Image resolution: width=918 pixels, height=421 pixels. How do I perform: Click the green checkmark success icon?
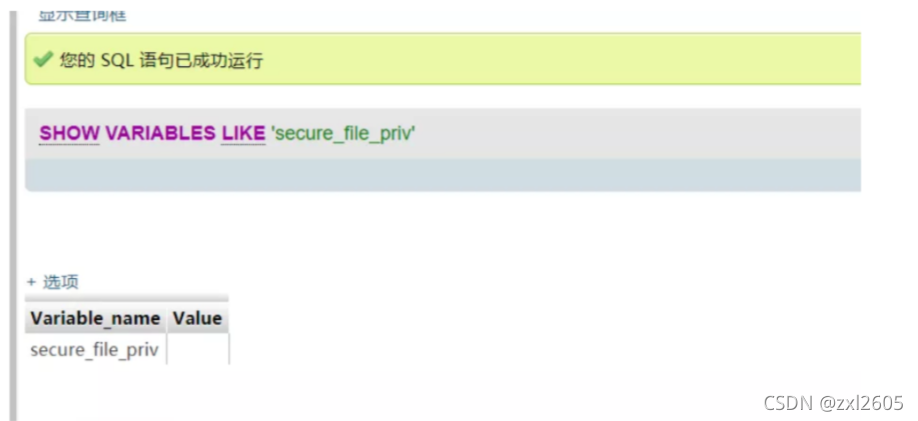pyautogui.click(x=43, y=59)
